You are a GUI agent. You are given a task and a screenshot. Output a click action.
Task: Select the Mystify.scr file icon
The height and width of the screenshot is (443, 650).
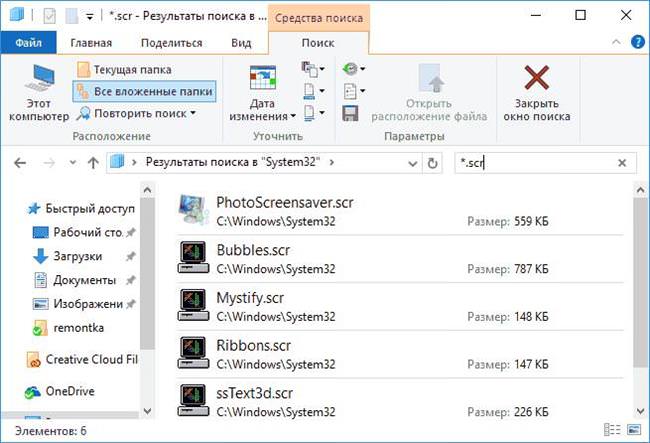click(193, 305)
